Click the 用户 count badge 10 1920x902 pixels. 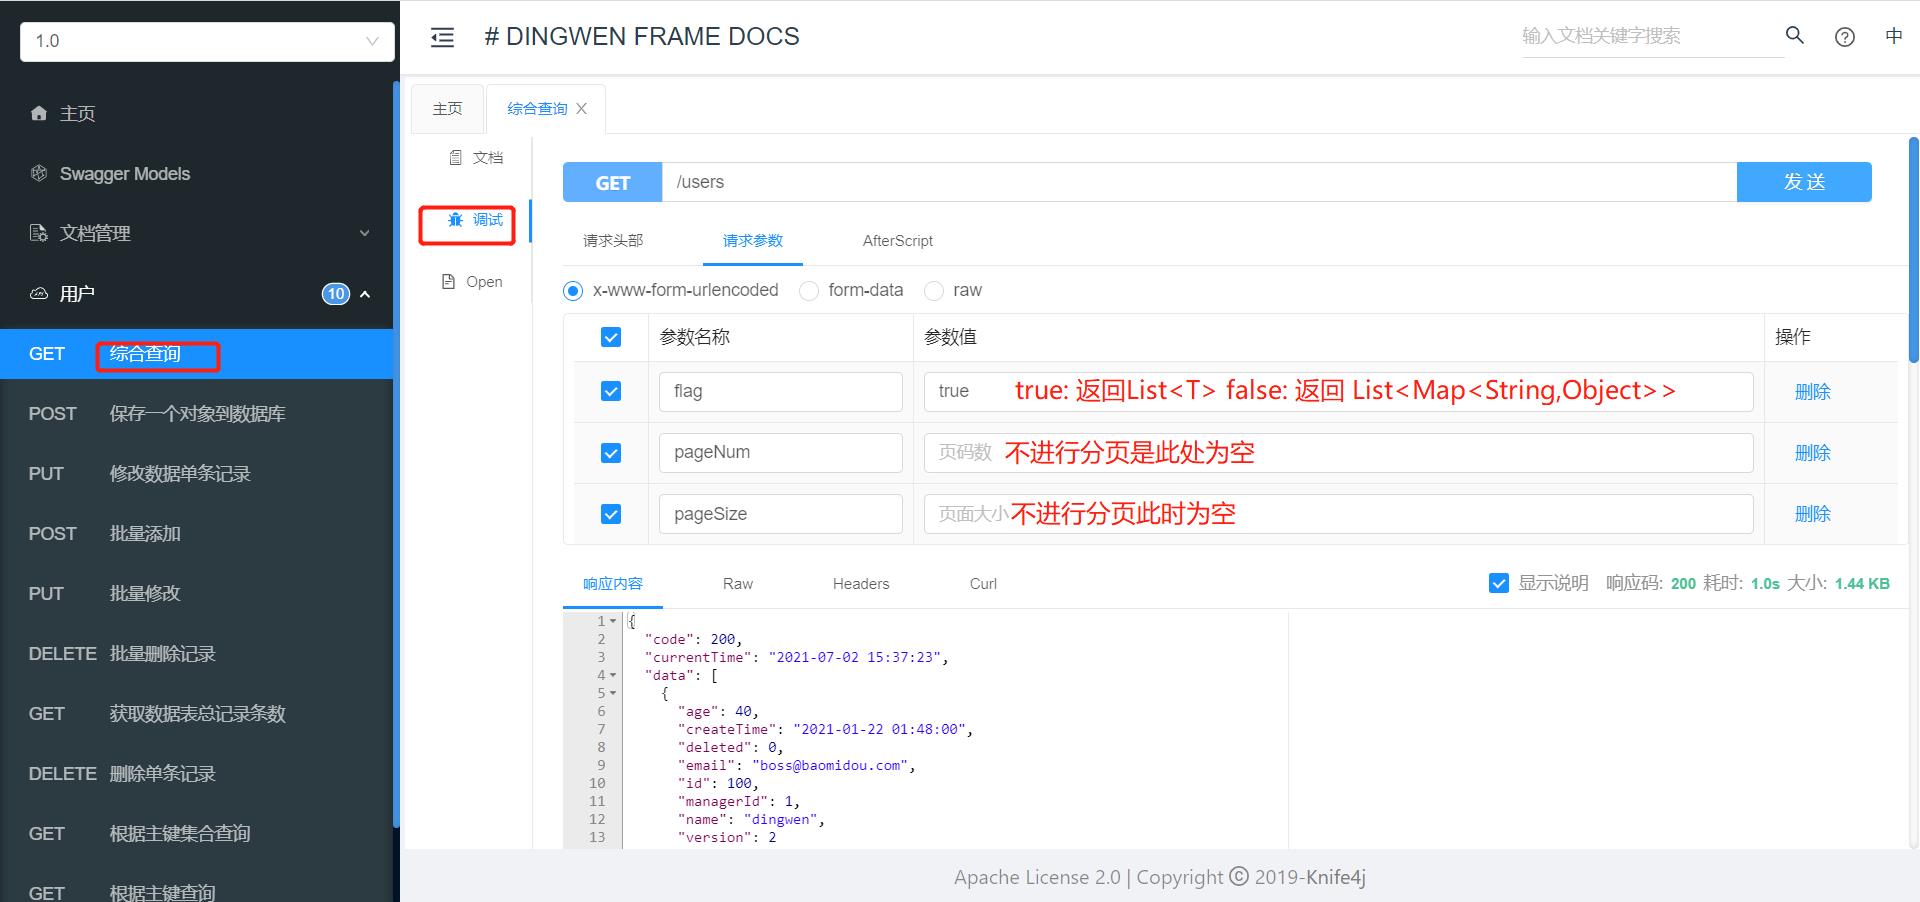click(x=336, y=294)
